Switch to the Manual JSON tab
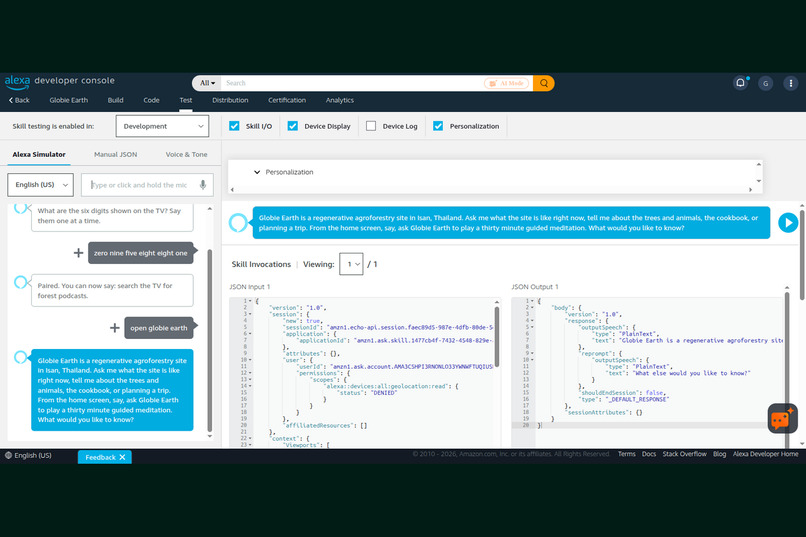The image size is (806, 537). (x=116, y=154)
